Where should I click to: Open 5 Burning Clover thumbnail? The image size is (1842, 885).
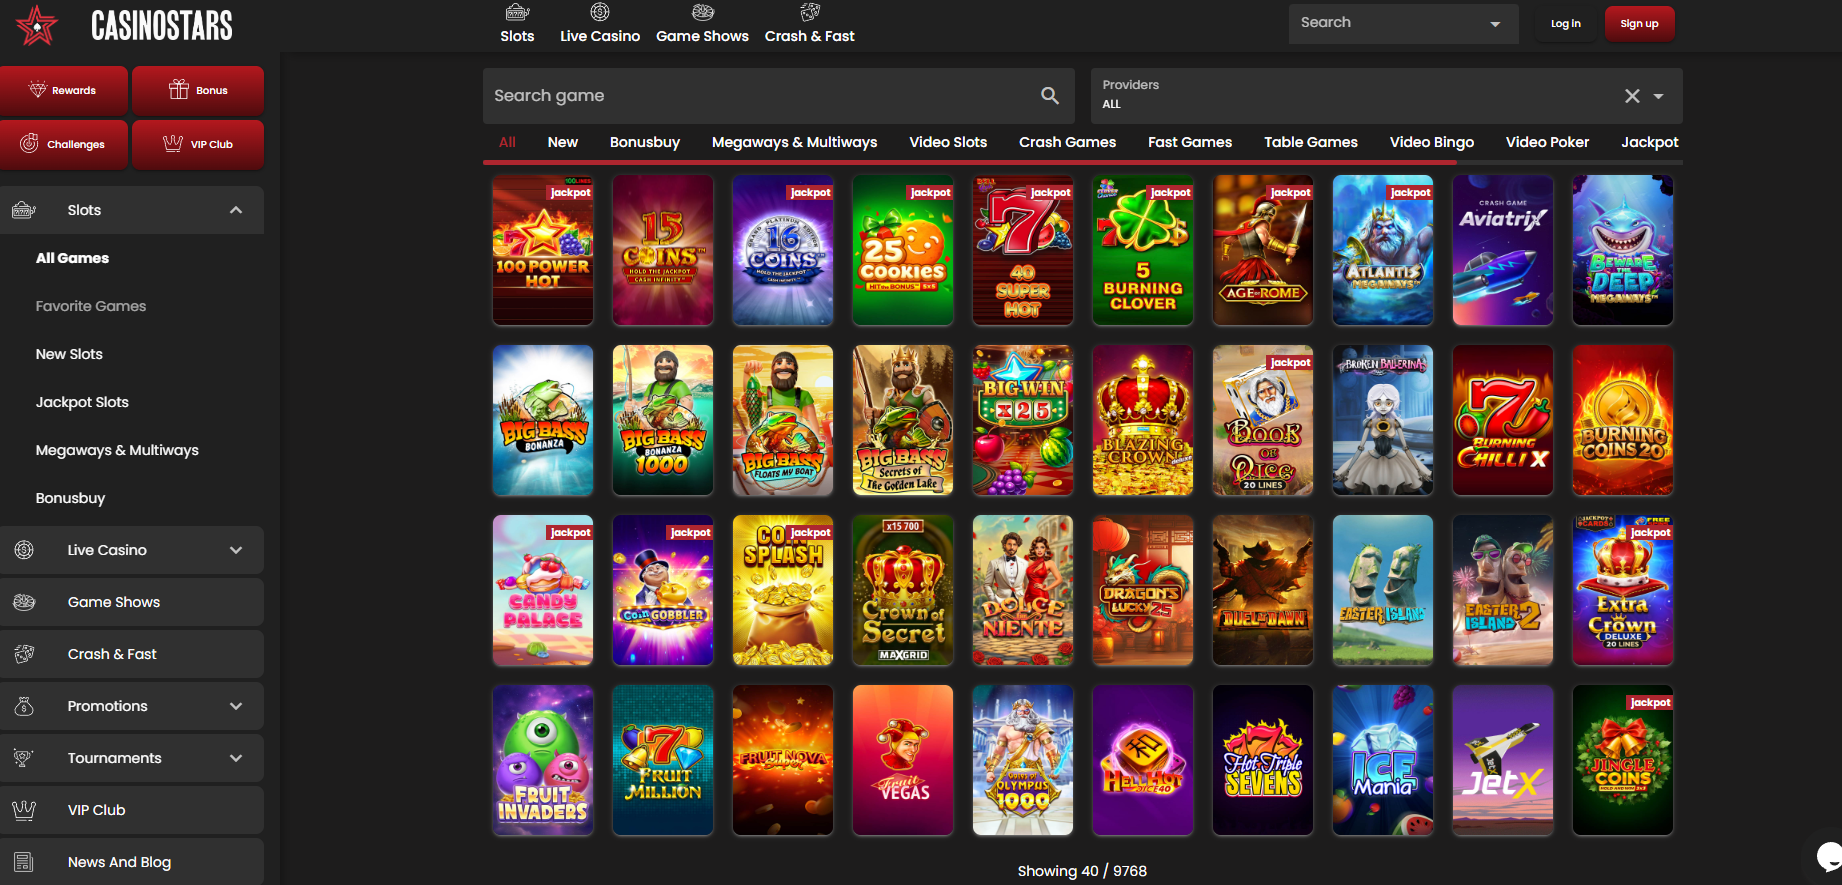pos(1143,250)
